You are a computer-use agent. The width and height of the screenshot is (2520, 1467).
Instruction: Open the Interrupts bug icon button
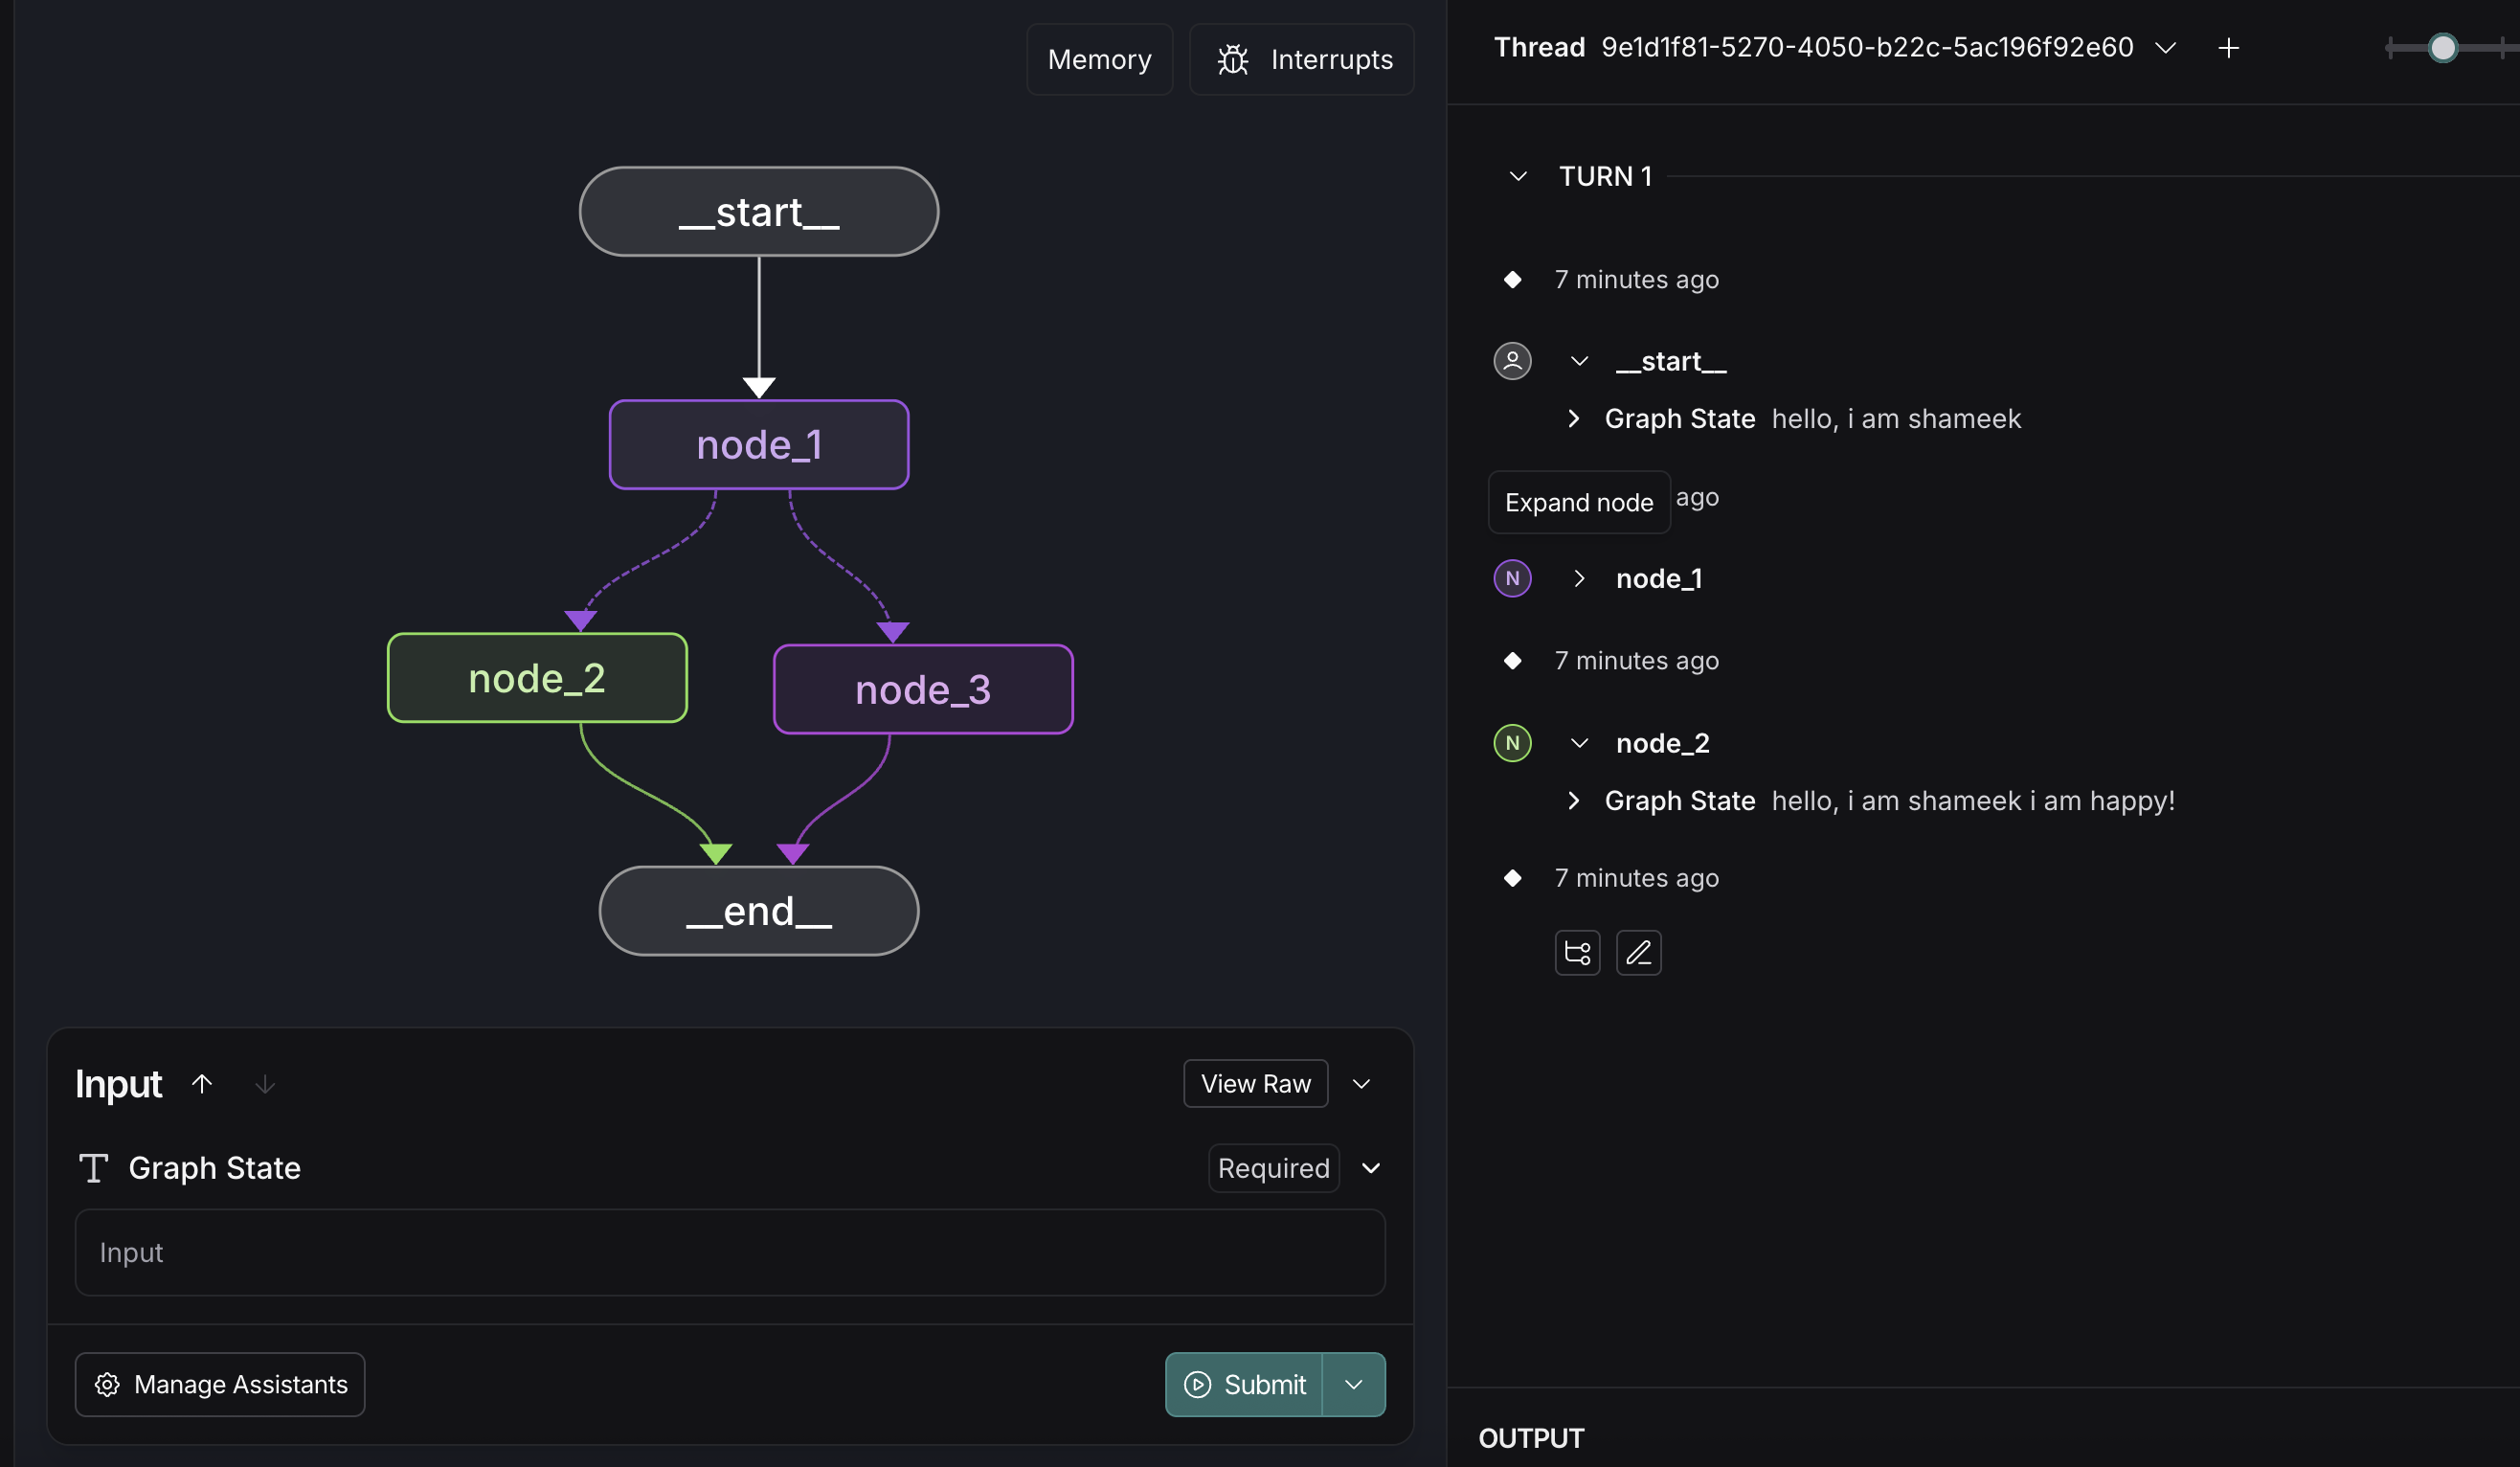coord(1301,60)
